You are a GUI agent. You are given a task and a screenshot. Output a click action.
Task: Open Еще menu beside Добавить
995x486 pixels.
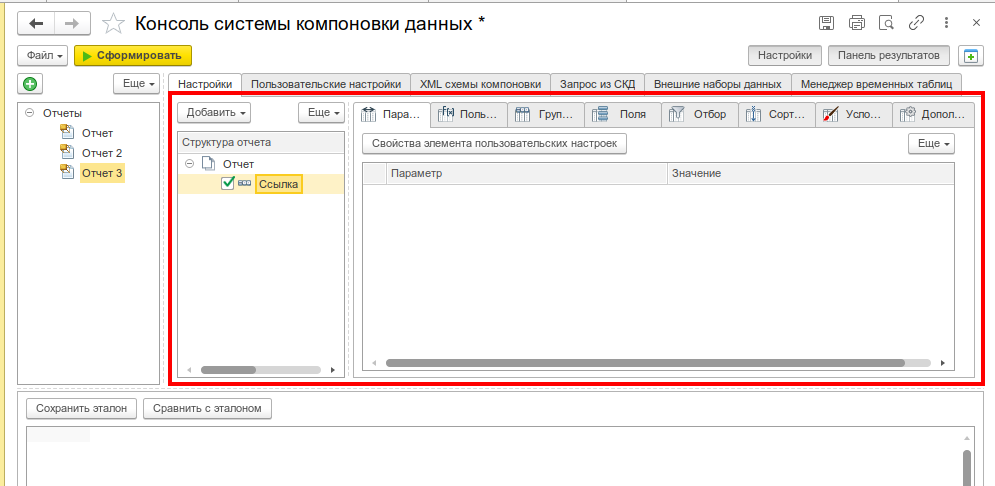click(322, 112)
